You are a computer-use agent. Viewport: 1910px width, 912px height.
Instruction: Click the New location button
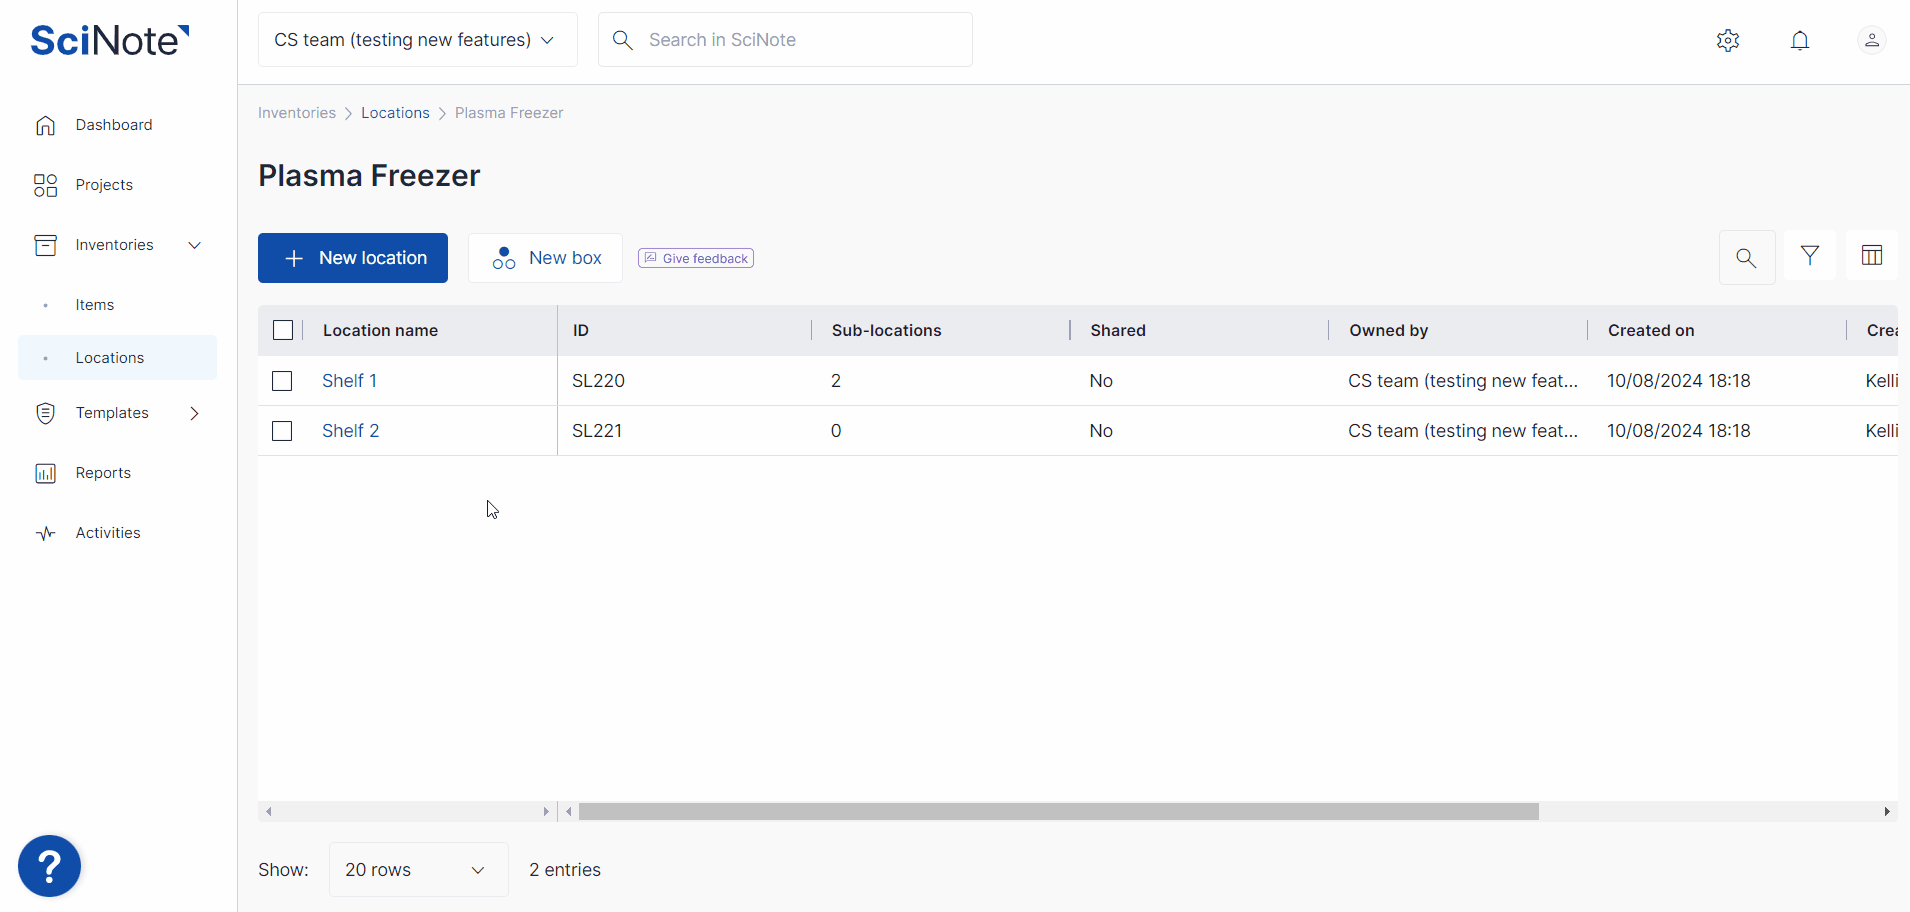(353, 258)
